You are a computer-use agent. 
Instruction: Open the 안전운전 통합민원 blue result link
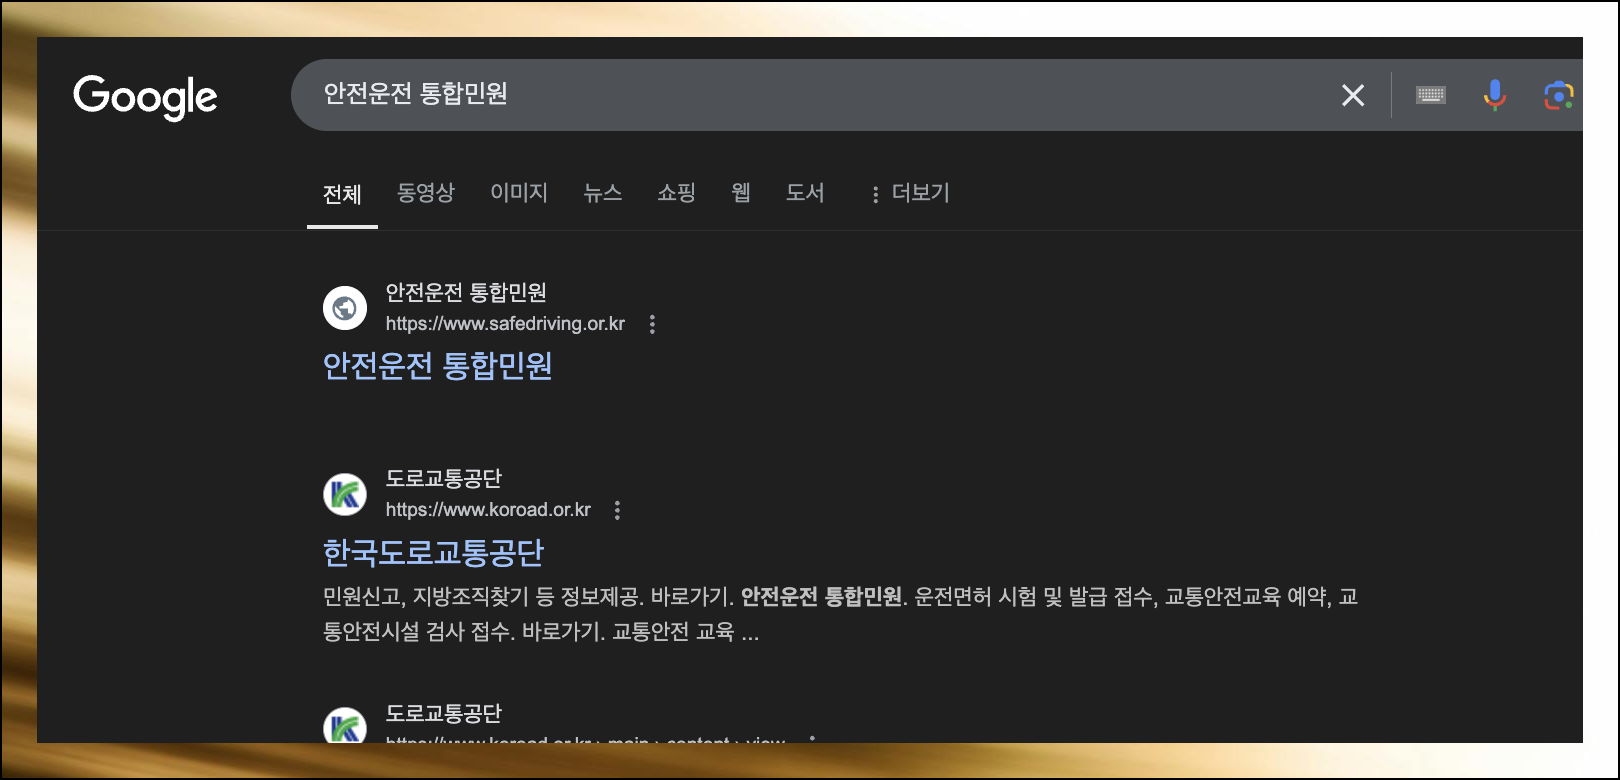point(438,366)
